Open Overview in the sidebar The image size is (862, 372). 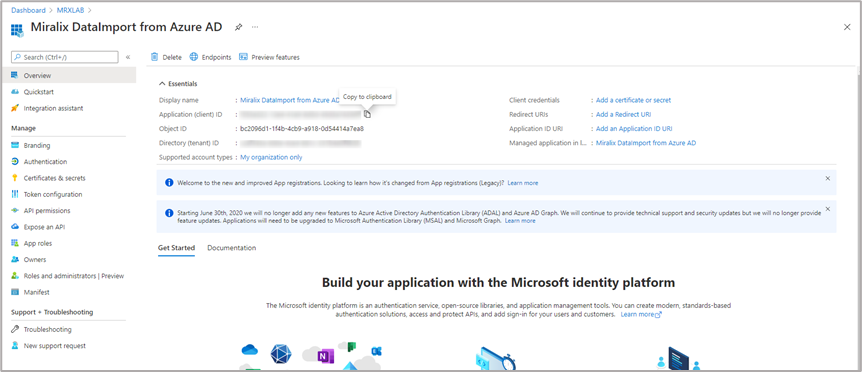68,75
